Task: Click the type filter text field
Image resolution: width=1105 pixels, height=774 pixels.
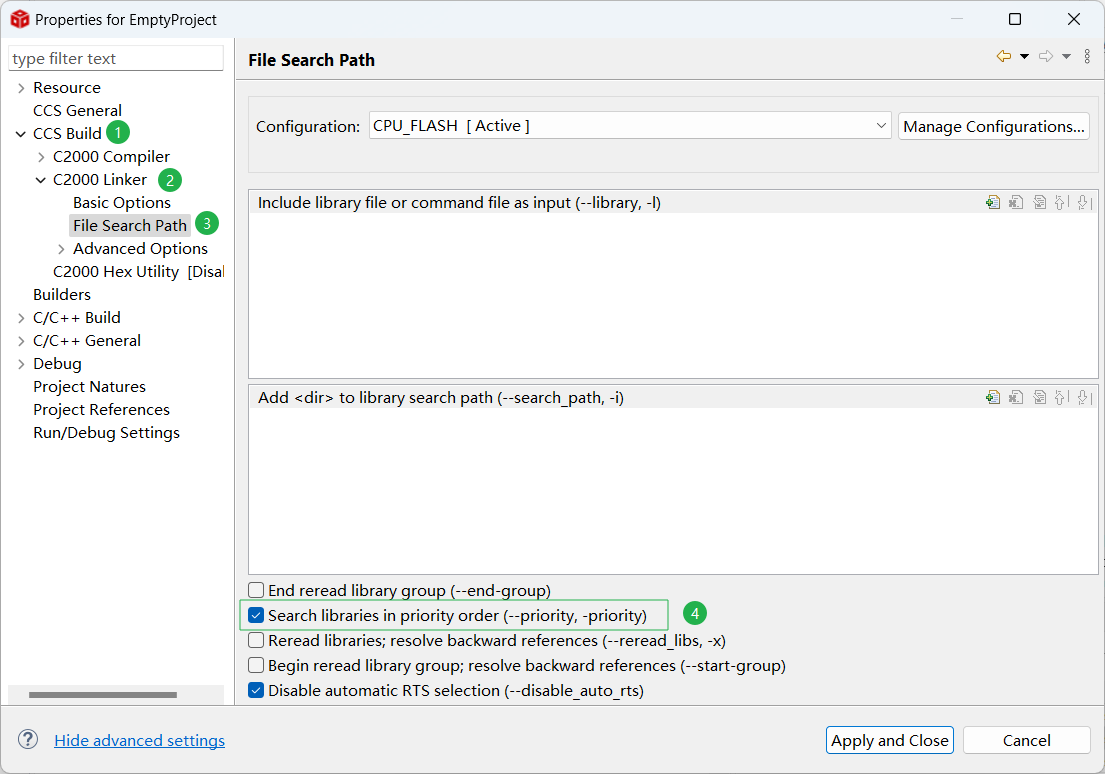Action: 115,59
